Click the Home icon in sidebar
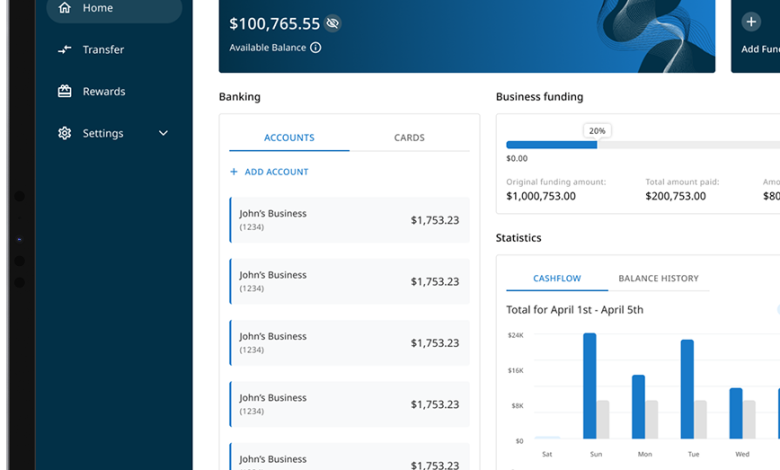The height and width of the screenshot is (470, 780). click(x=65, y=8)
